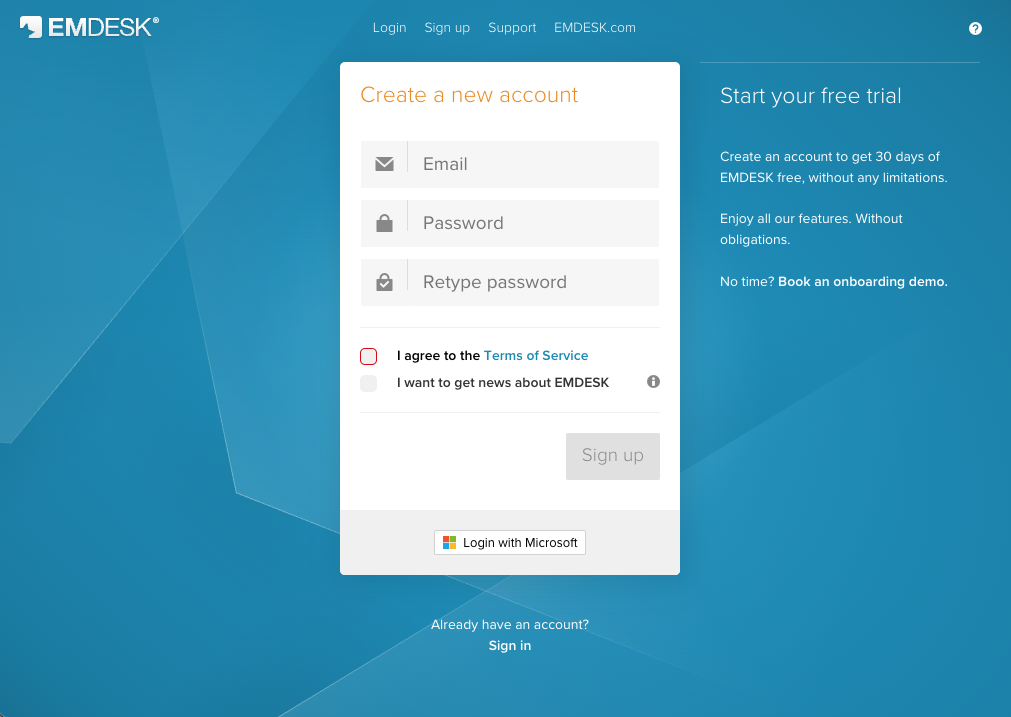Go to Login in the top navigation
Image resolution: width=1011 pixels, height=717 pixels.
[x=389, y=28]
